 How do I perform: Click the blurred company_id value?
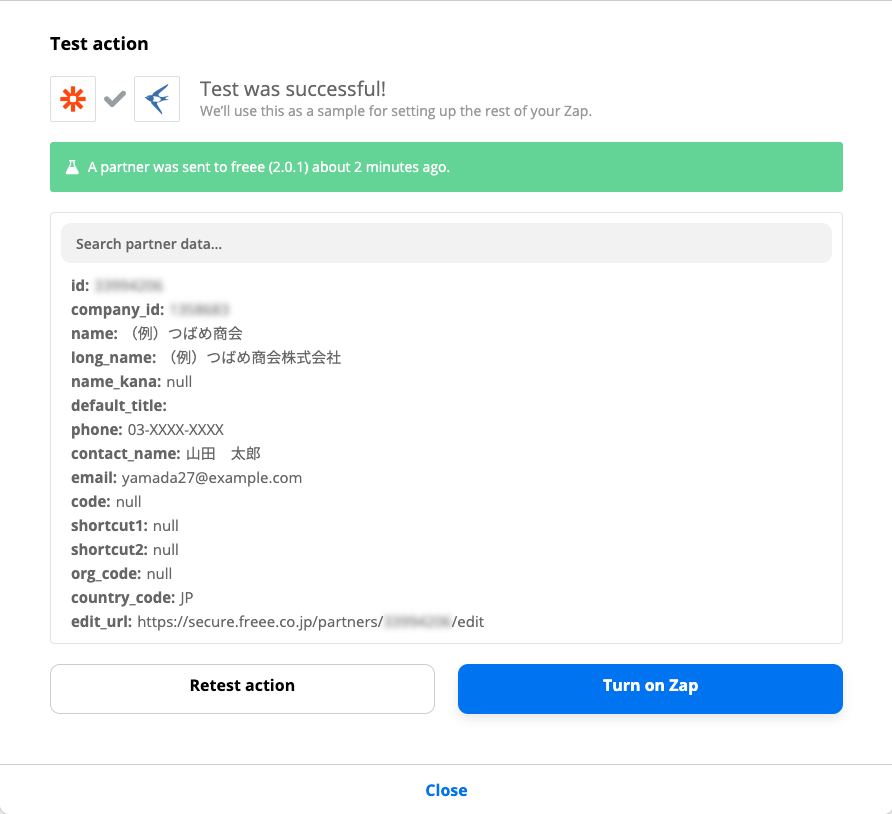(200, 309)
